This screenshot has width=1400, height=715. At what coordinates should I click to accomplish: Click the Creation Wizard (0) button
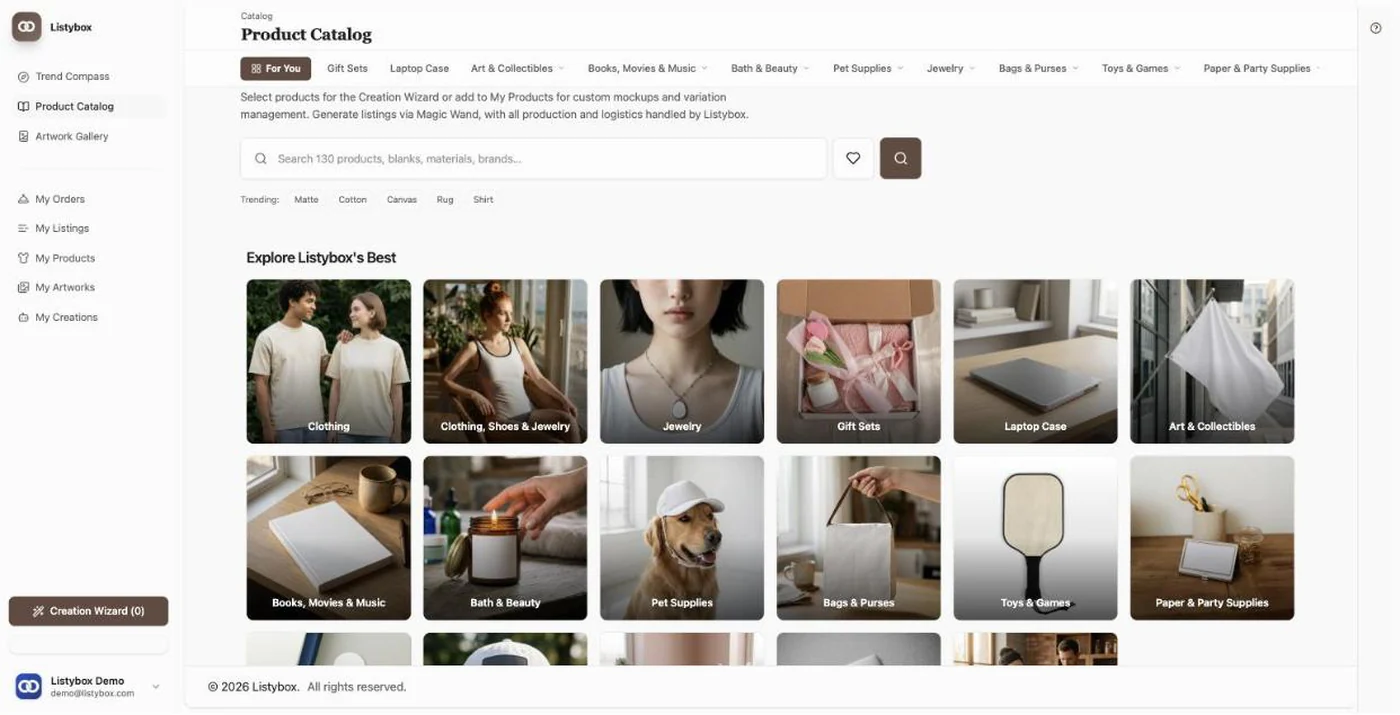click(88, 611)
